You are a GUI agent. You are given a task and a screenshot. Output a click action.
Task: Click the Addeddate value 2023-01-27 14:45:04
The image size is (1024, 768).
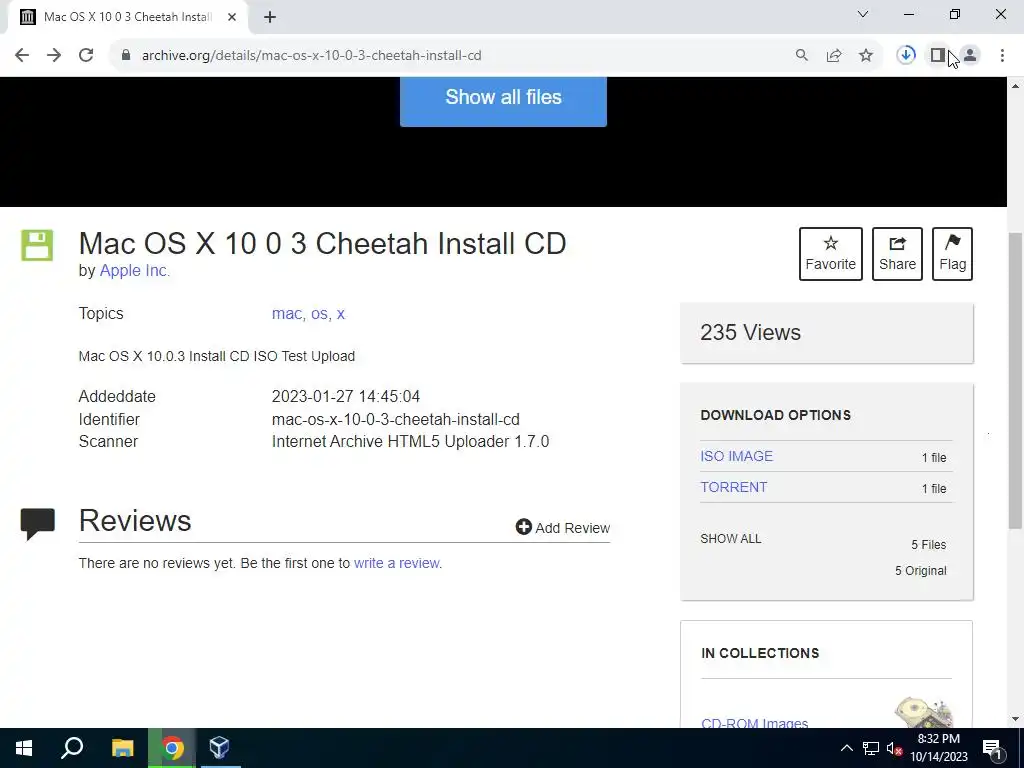click(345, 396)
